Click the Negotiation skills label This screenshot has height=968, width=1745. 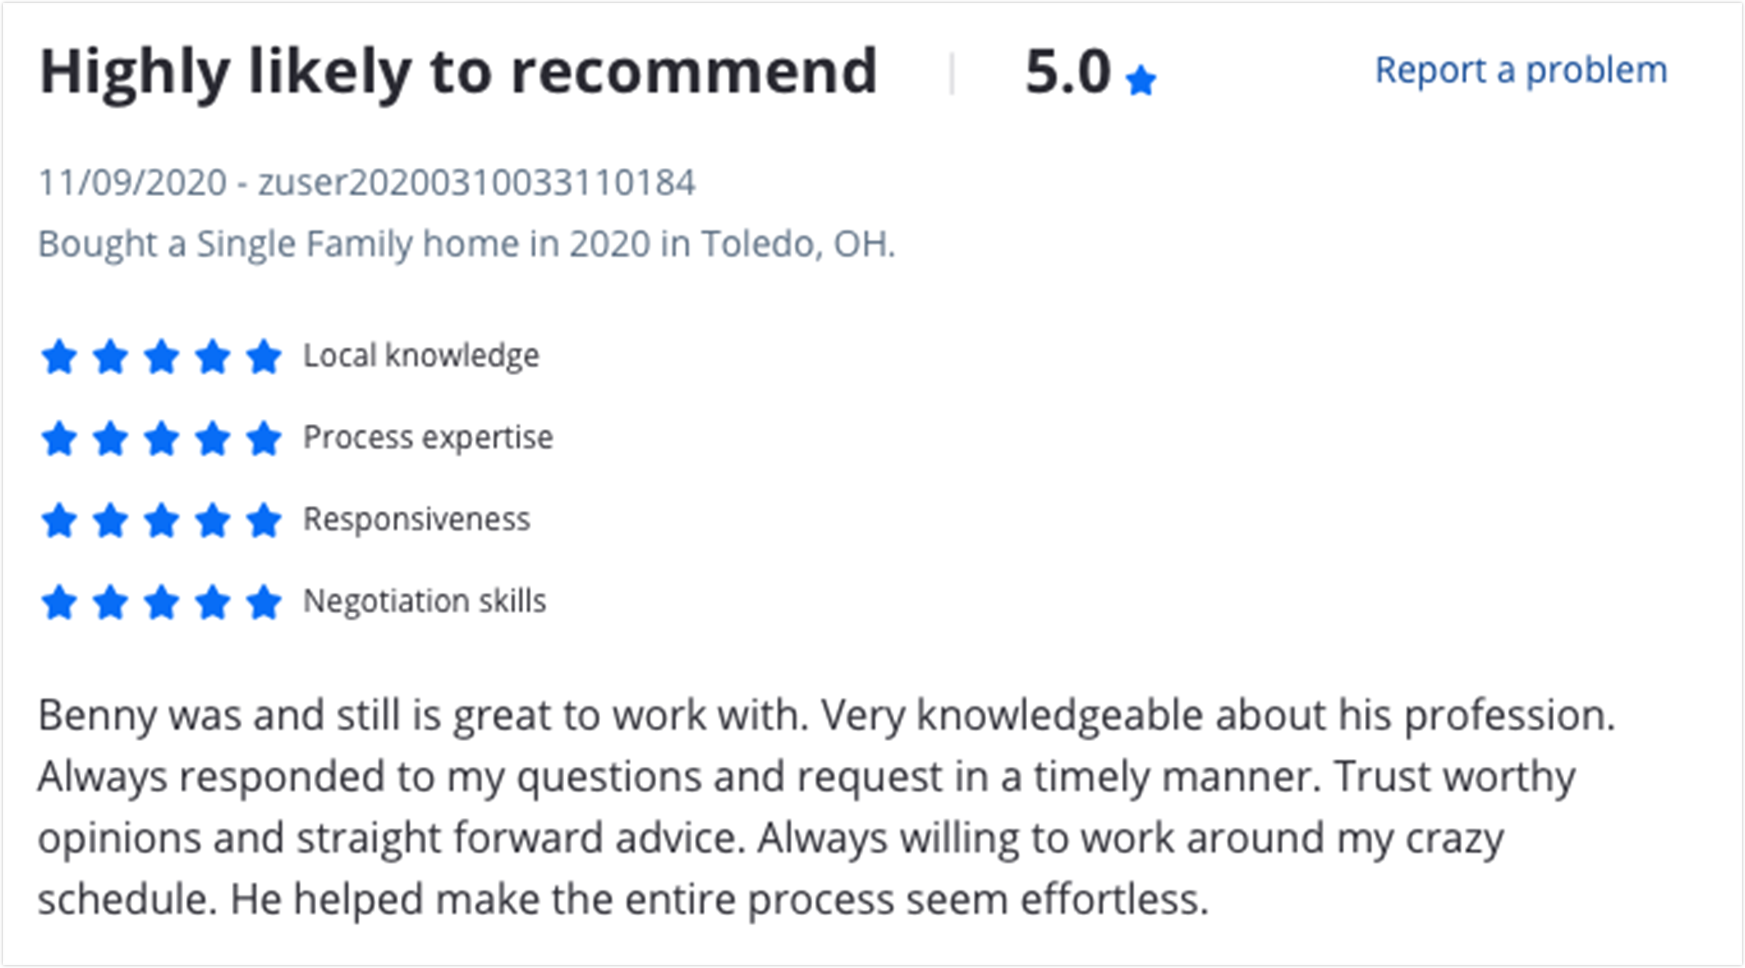point(425,602)
